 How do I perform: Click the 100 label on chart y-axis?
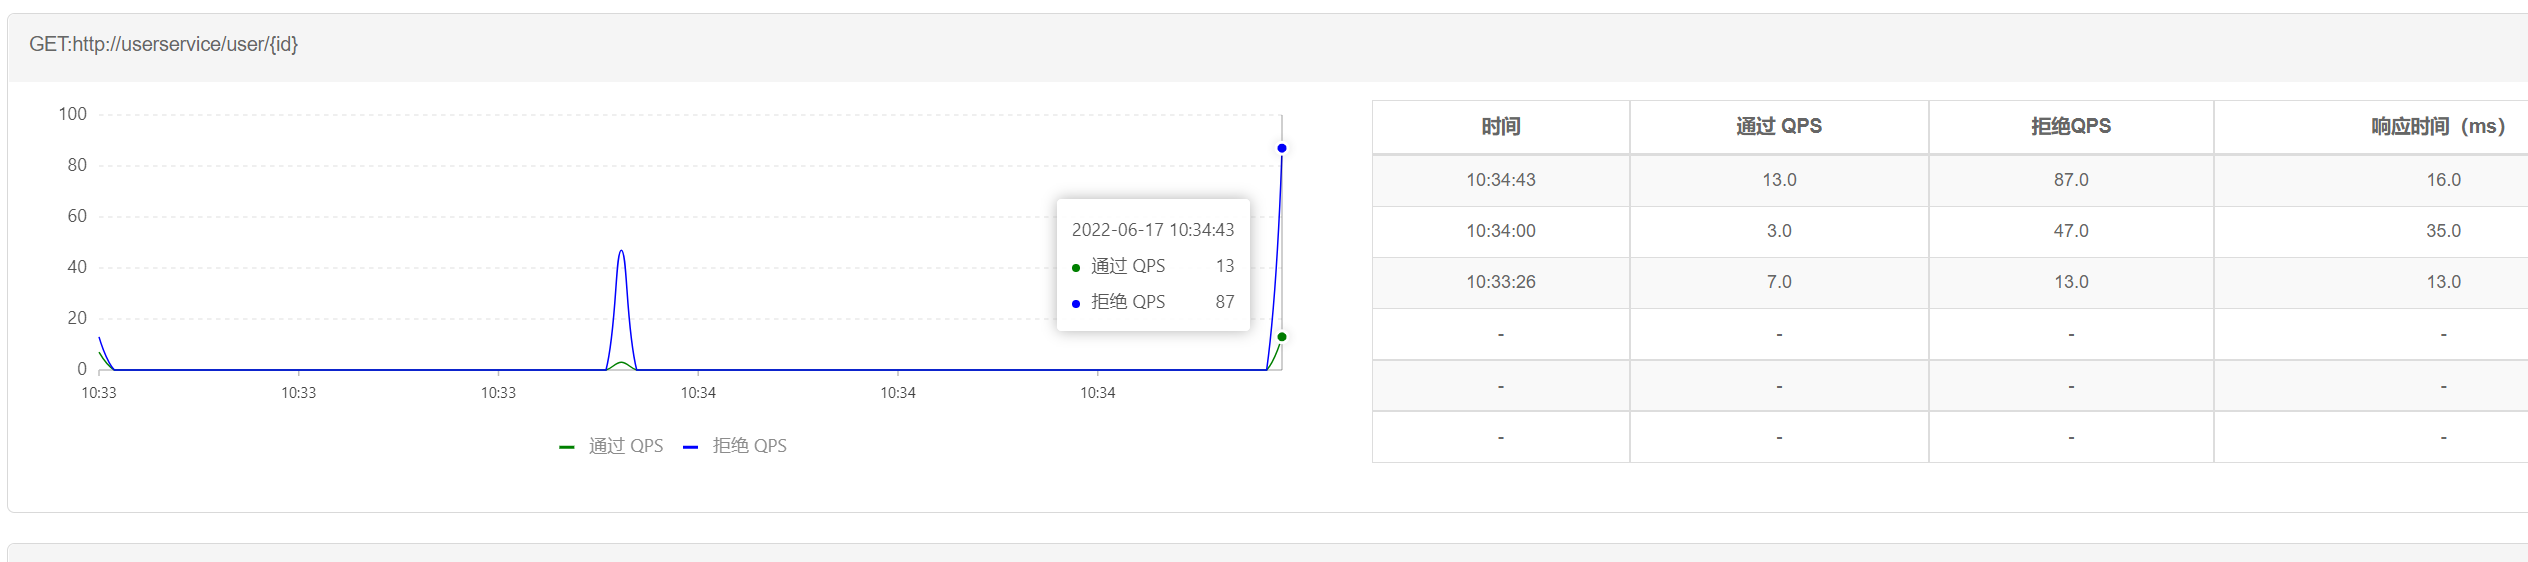(73, 114)
